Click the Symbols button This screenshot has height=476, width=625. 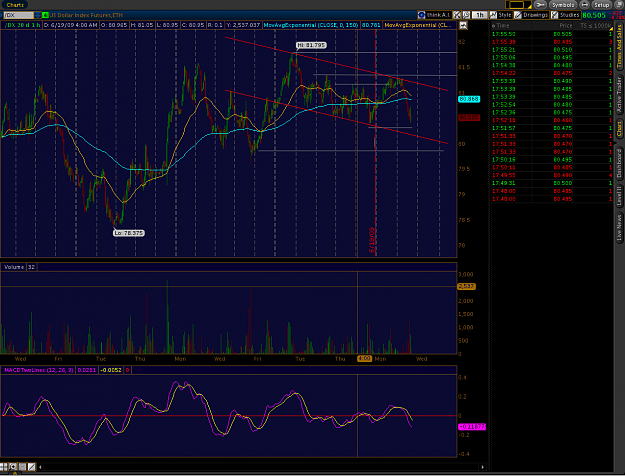[x=562, y=5]
